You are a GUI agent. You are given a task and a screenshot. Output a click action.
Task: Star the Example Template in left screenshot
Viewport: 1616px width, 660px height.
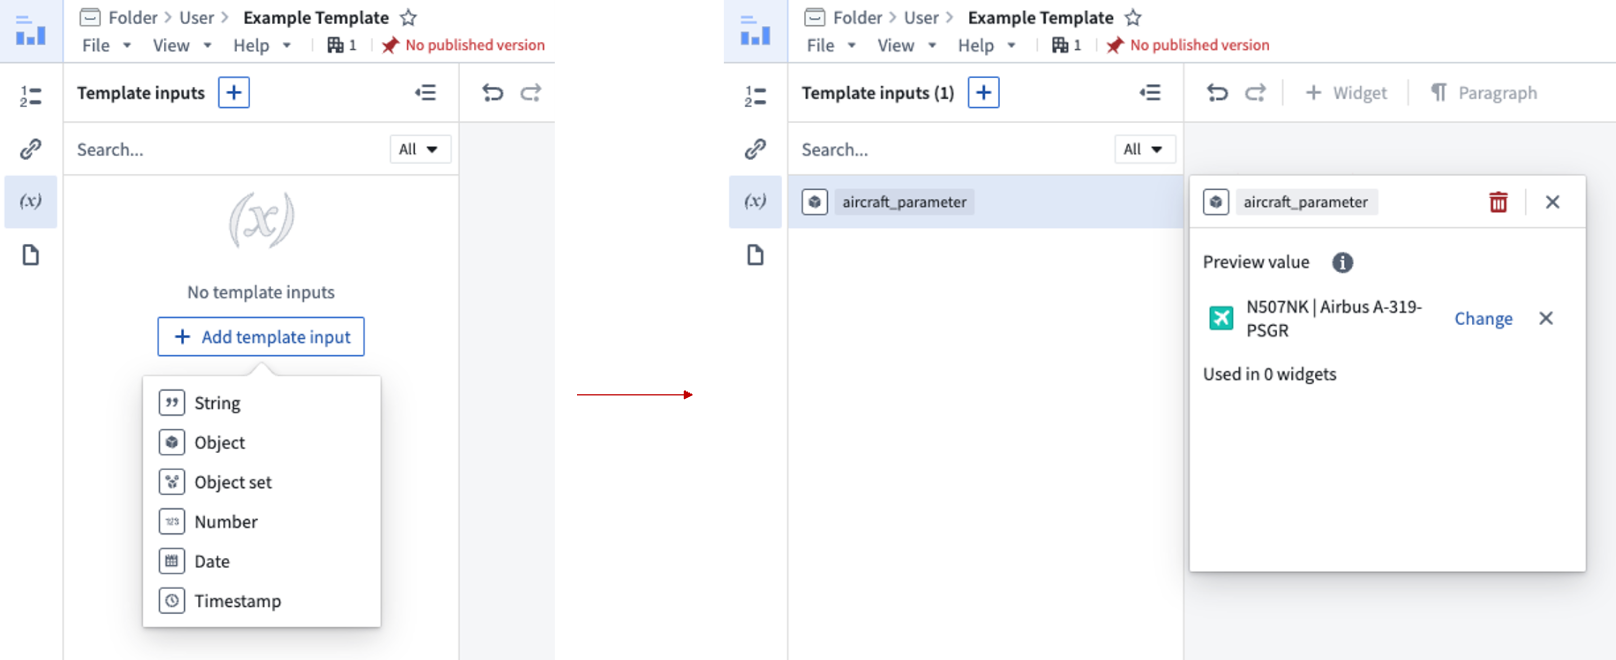click(408, 18)
